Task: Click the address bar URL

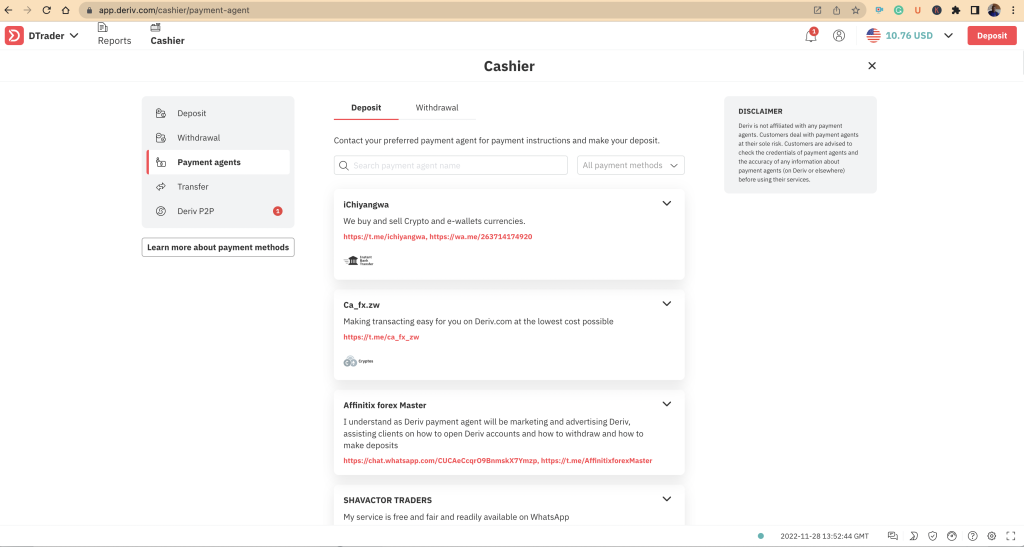Action: [174, 10]
